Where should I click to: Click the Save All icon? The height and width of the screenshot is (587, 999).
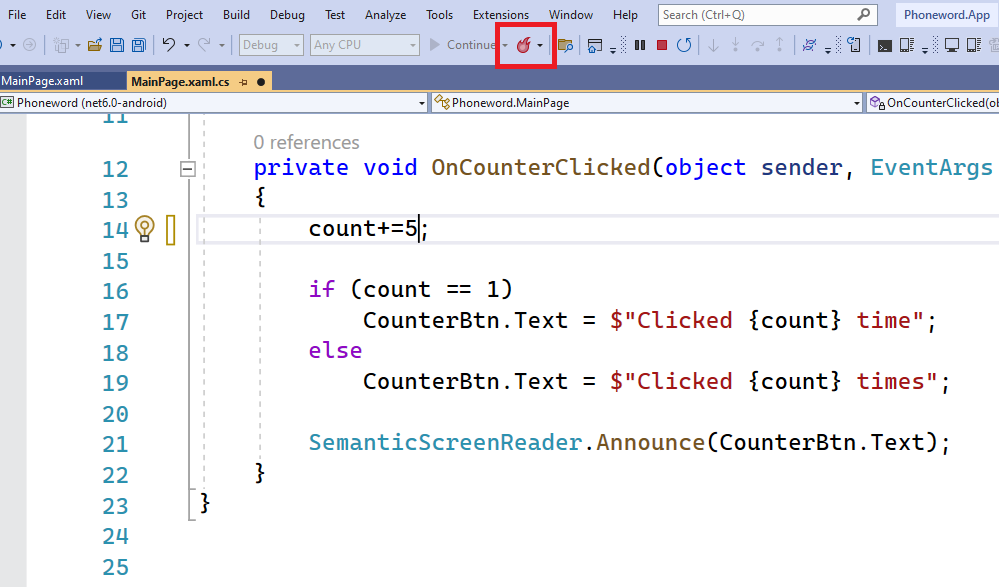(138, 45)
